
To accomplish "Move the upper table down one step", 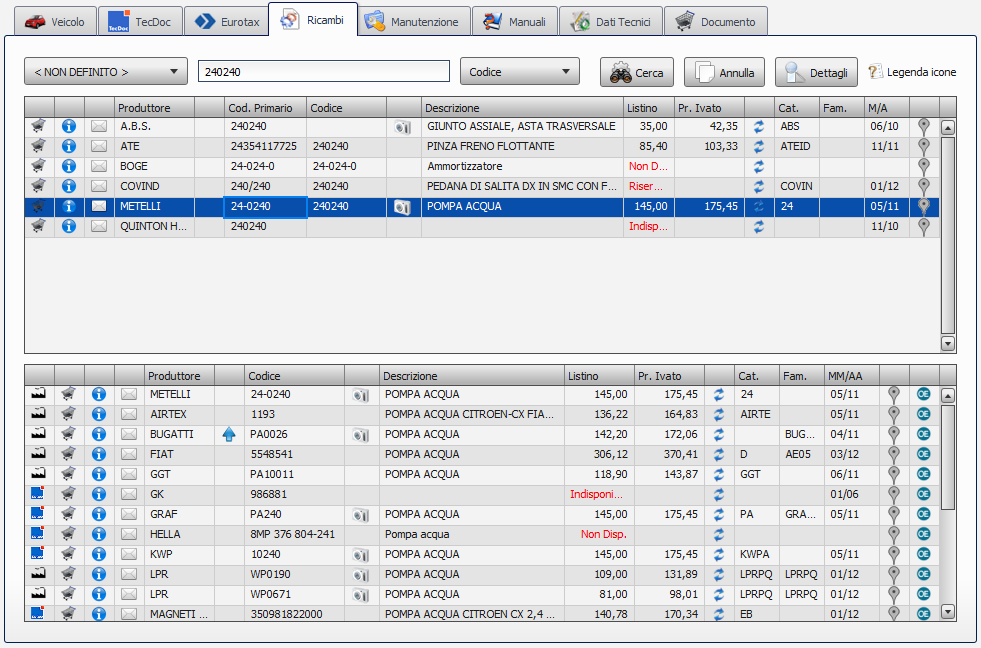I will 948,343.
